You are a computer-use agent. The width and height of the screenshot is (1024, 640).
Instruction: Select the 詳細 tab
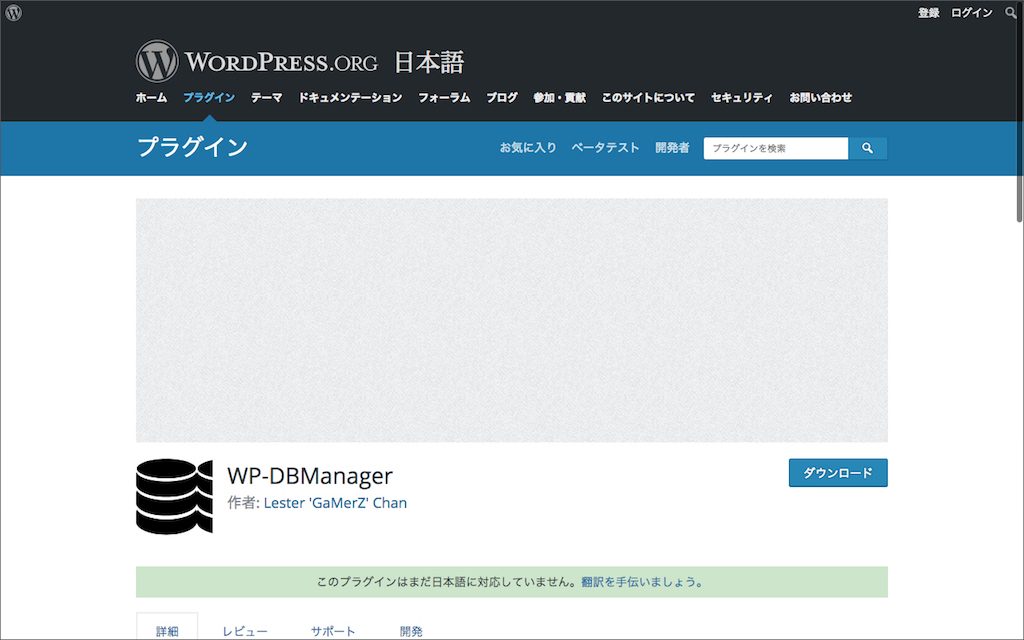(x=167, y=629)
